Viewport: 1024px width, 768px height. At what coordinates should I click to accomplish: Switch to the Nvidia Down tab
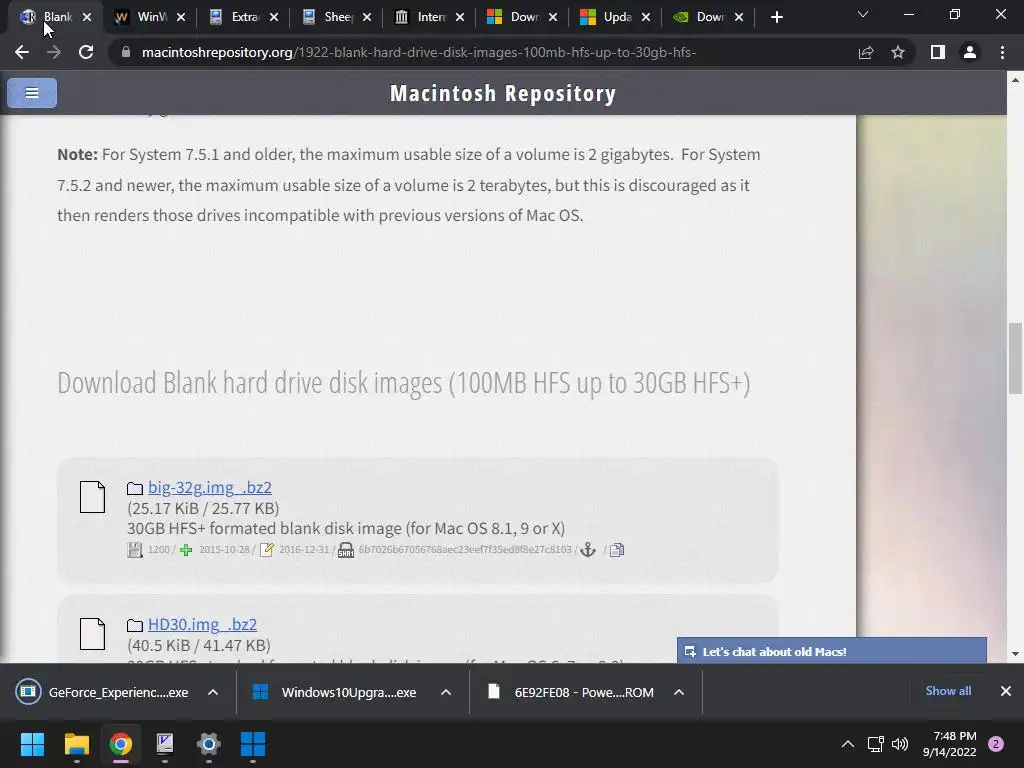click(x=701, y=17)
